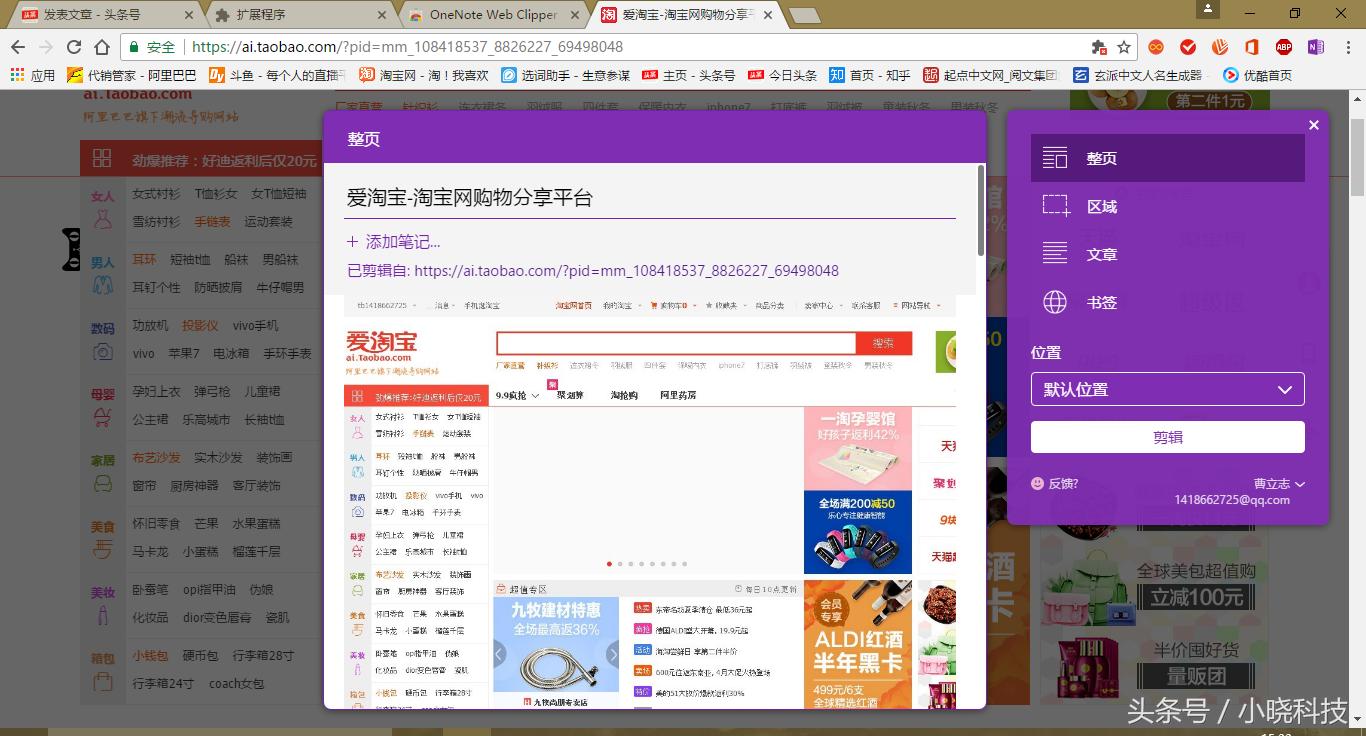Click the Adblock Plus ABP toolbar icon
The width and height of the screenshot is (1366, 736).
pyautogui.click(x=1285, y=46)
